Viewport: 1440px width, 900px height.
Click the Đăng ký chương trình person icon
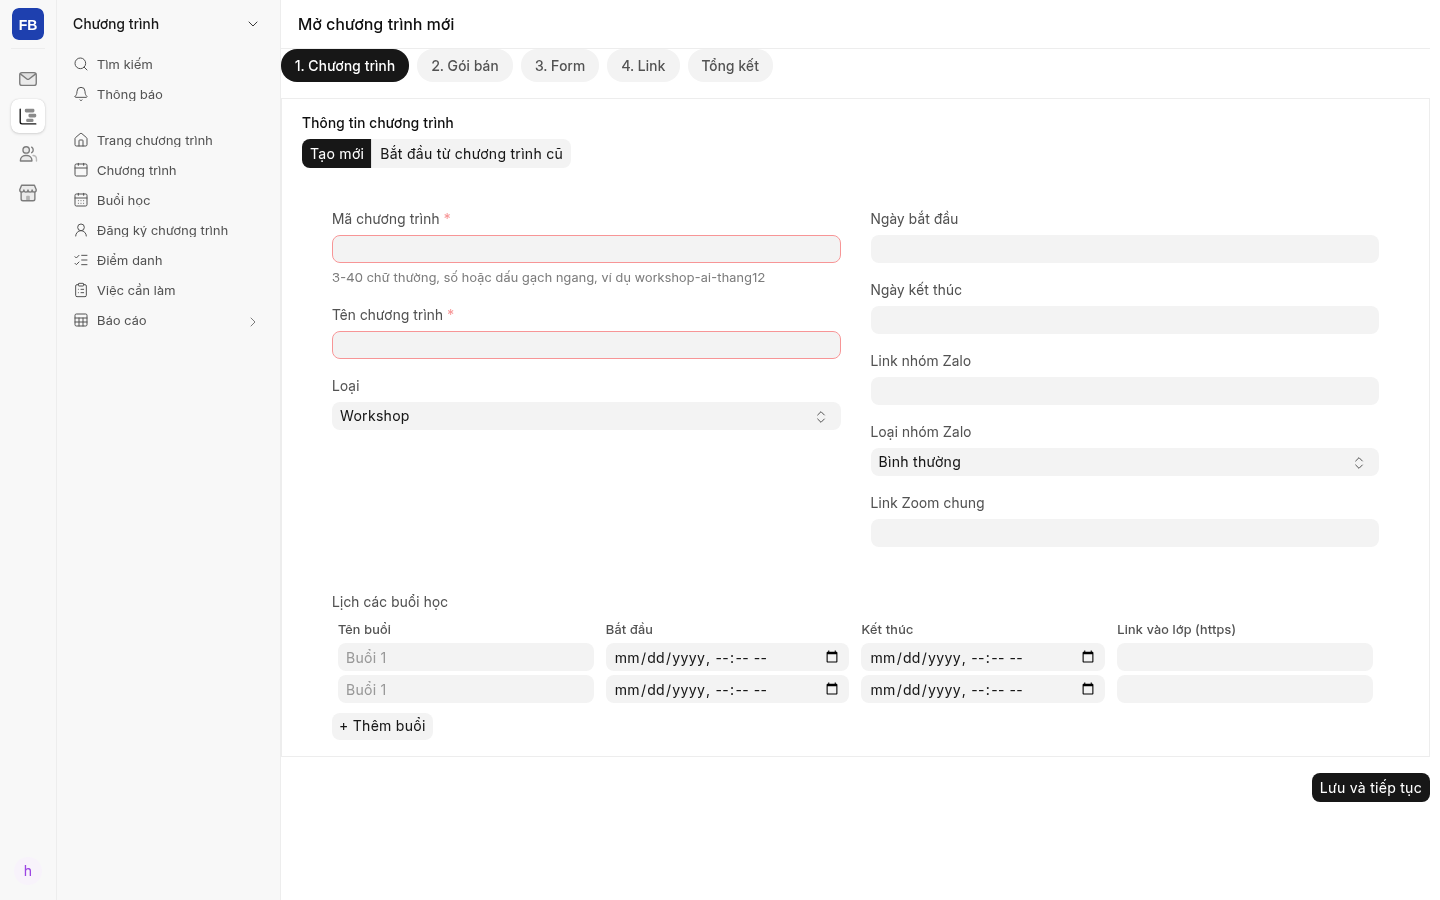point(81,230)
